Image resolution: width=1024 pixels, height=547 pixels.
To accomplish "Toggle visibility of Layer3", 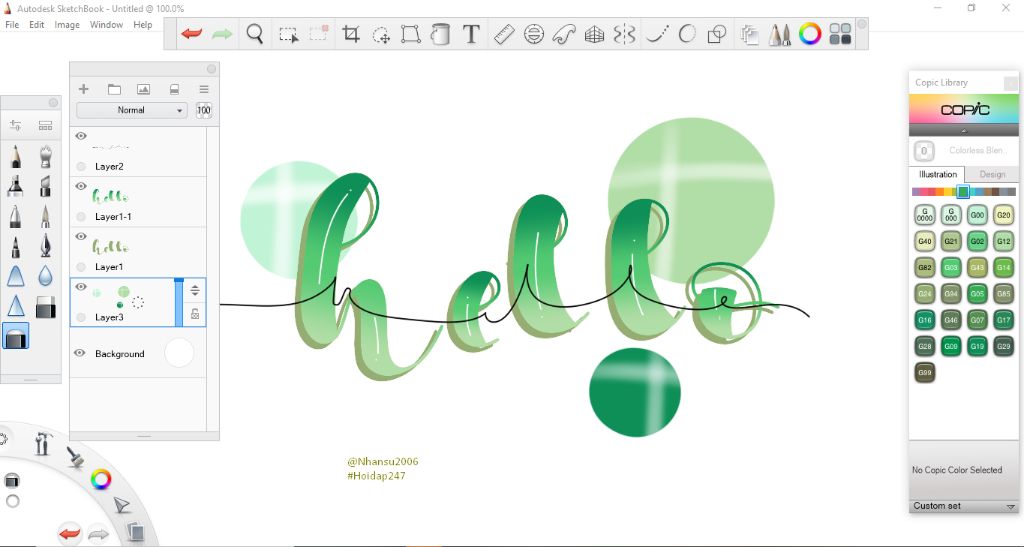I will pos(81,287).
